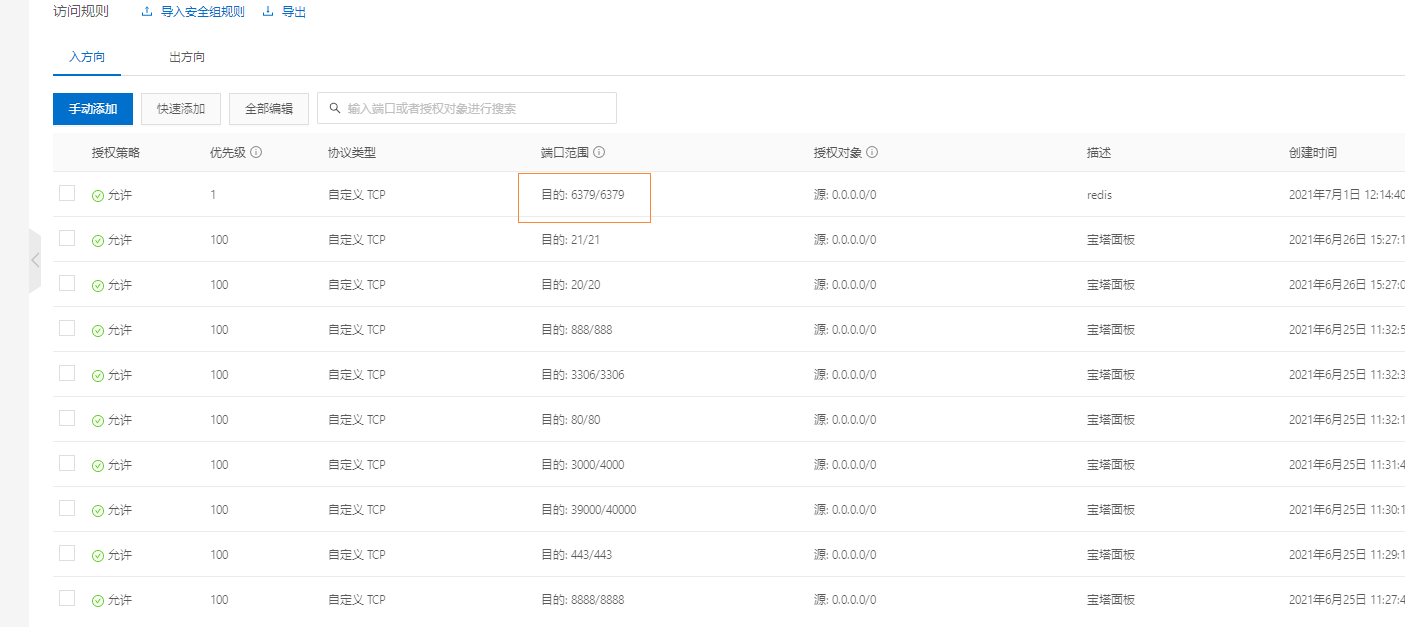Click the 授权策略 column header
Viewport: 1405px width, 627px height.
[x=116, y=153]
